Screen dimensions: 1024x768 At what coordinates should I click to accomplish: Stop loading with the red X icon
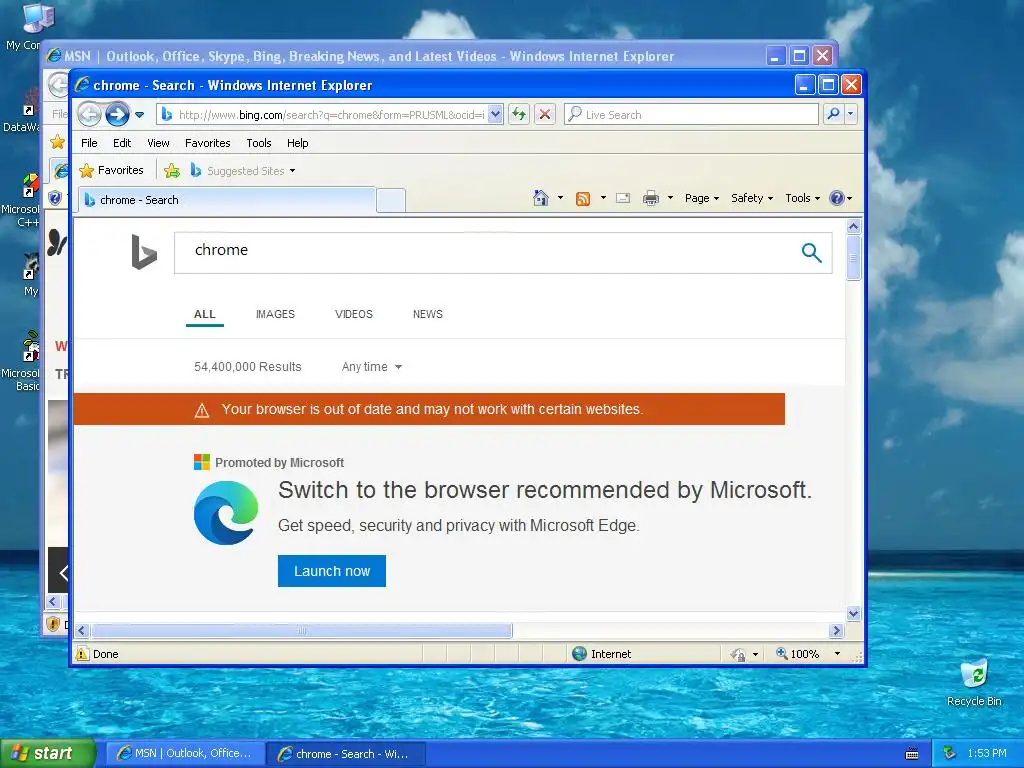point(545,114)
